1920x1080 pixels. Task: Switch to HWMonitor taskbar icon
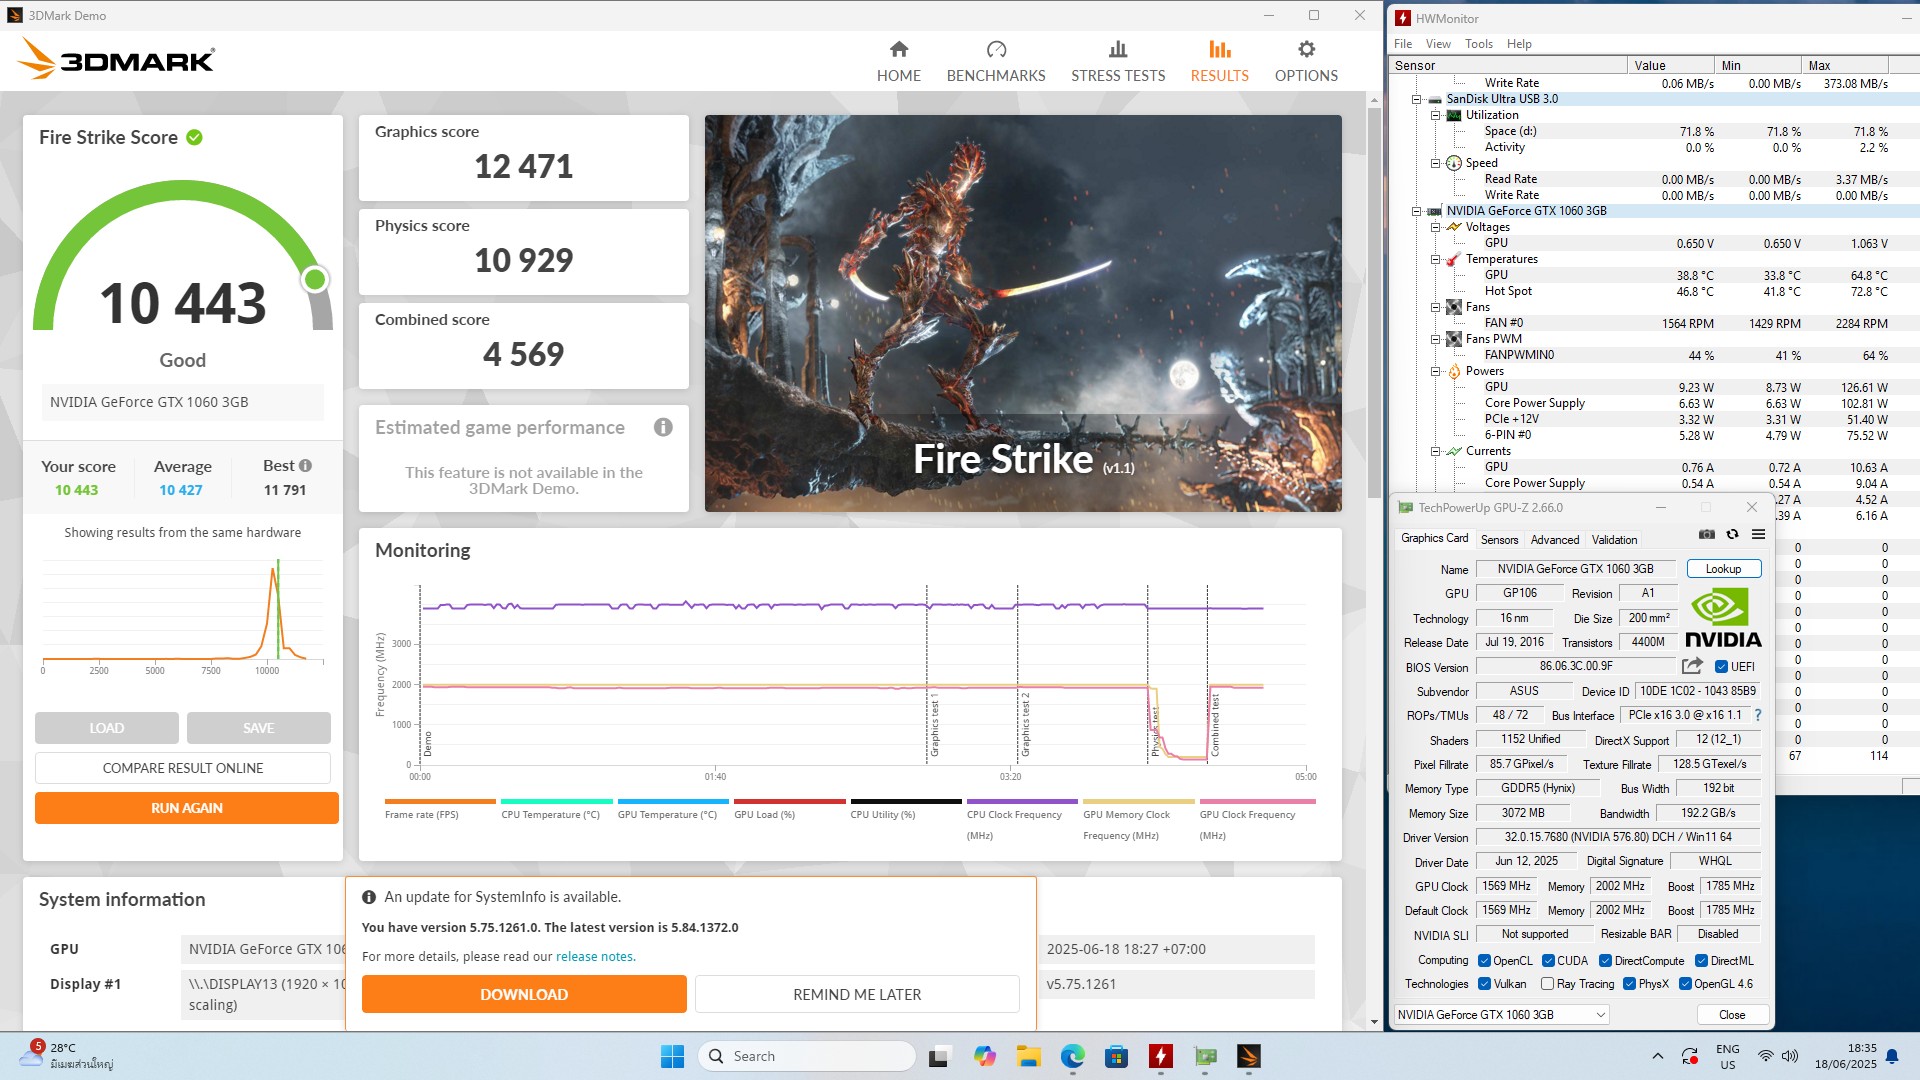pos(1161,1056)
